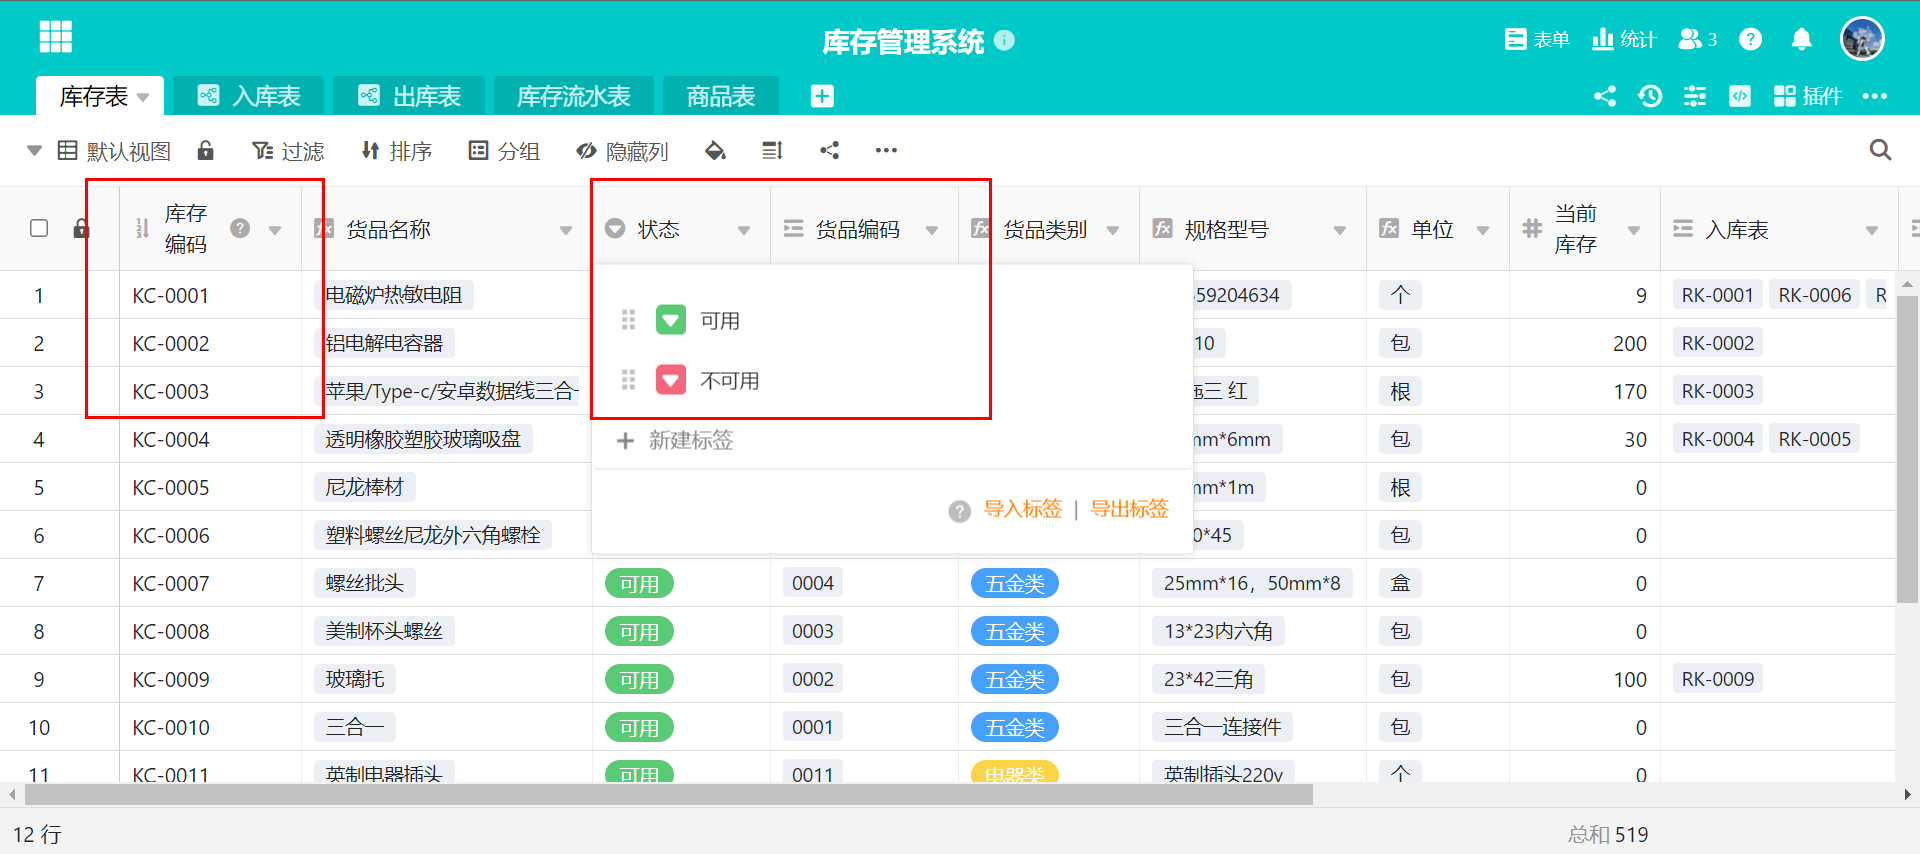1920x854 pixels.
Task: Click the horizontal scrollbar thumb
Action: 668,795
